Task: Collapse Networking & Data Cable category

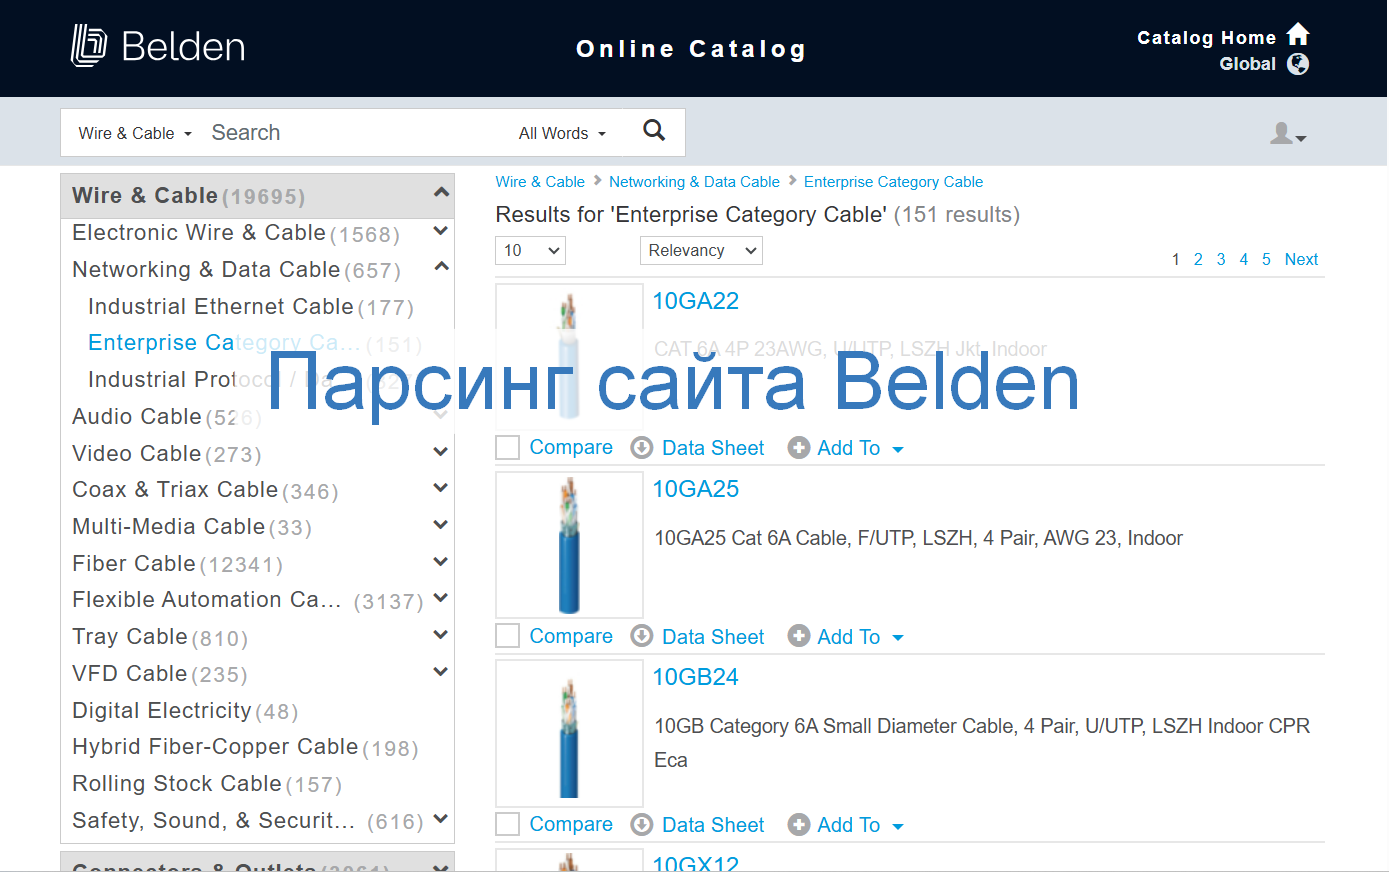Action: 441,267
